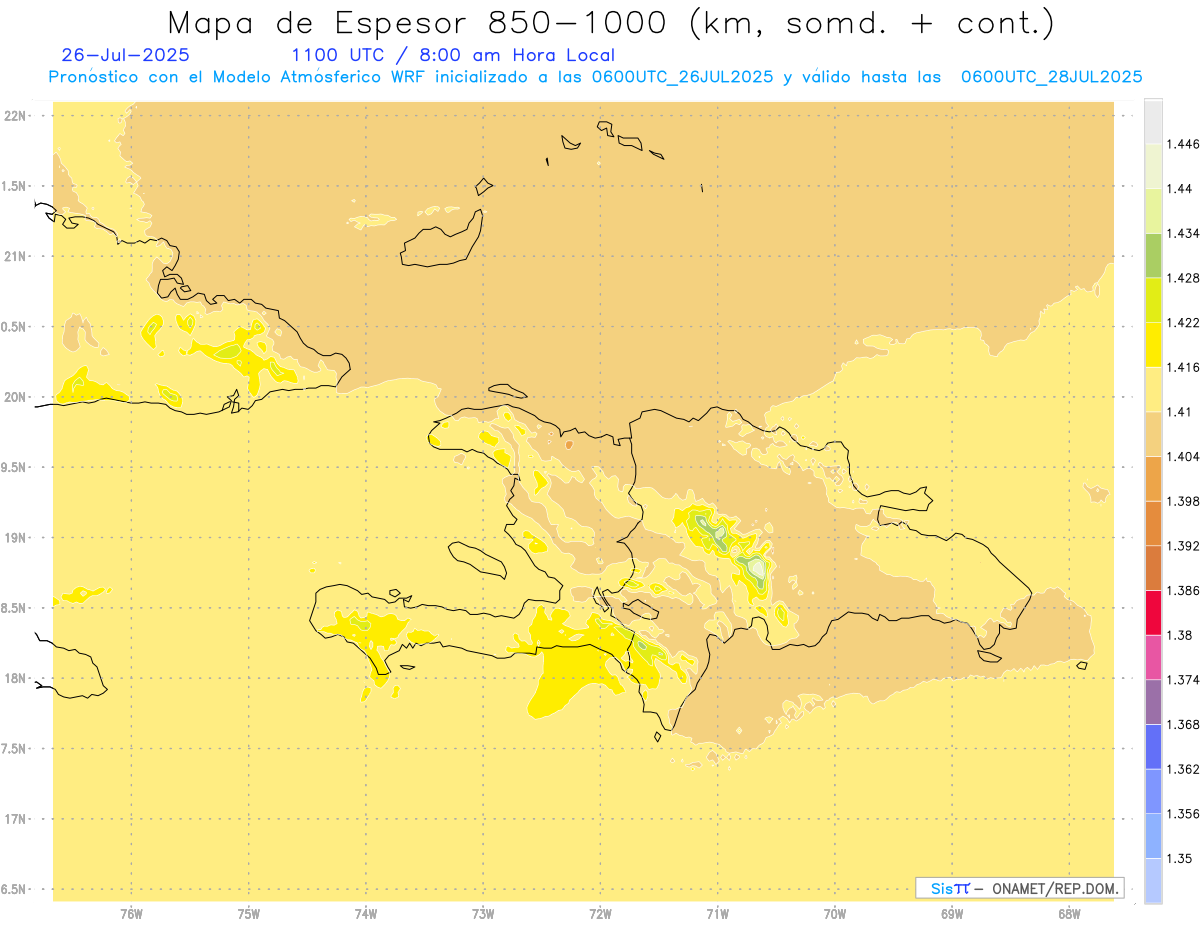Click the 17N latitude label
The width and height of the screenshot is (1200, 927).
(x=14, y=819)
